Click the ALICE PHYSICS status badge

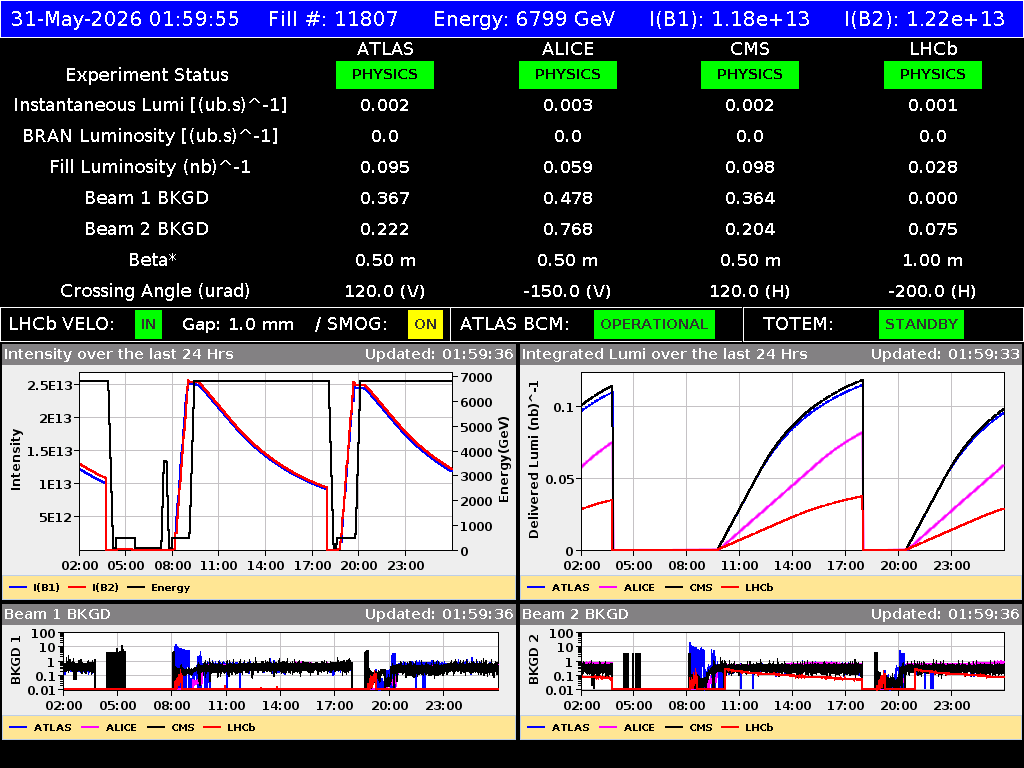point(568,74)
